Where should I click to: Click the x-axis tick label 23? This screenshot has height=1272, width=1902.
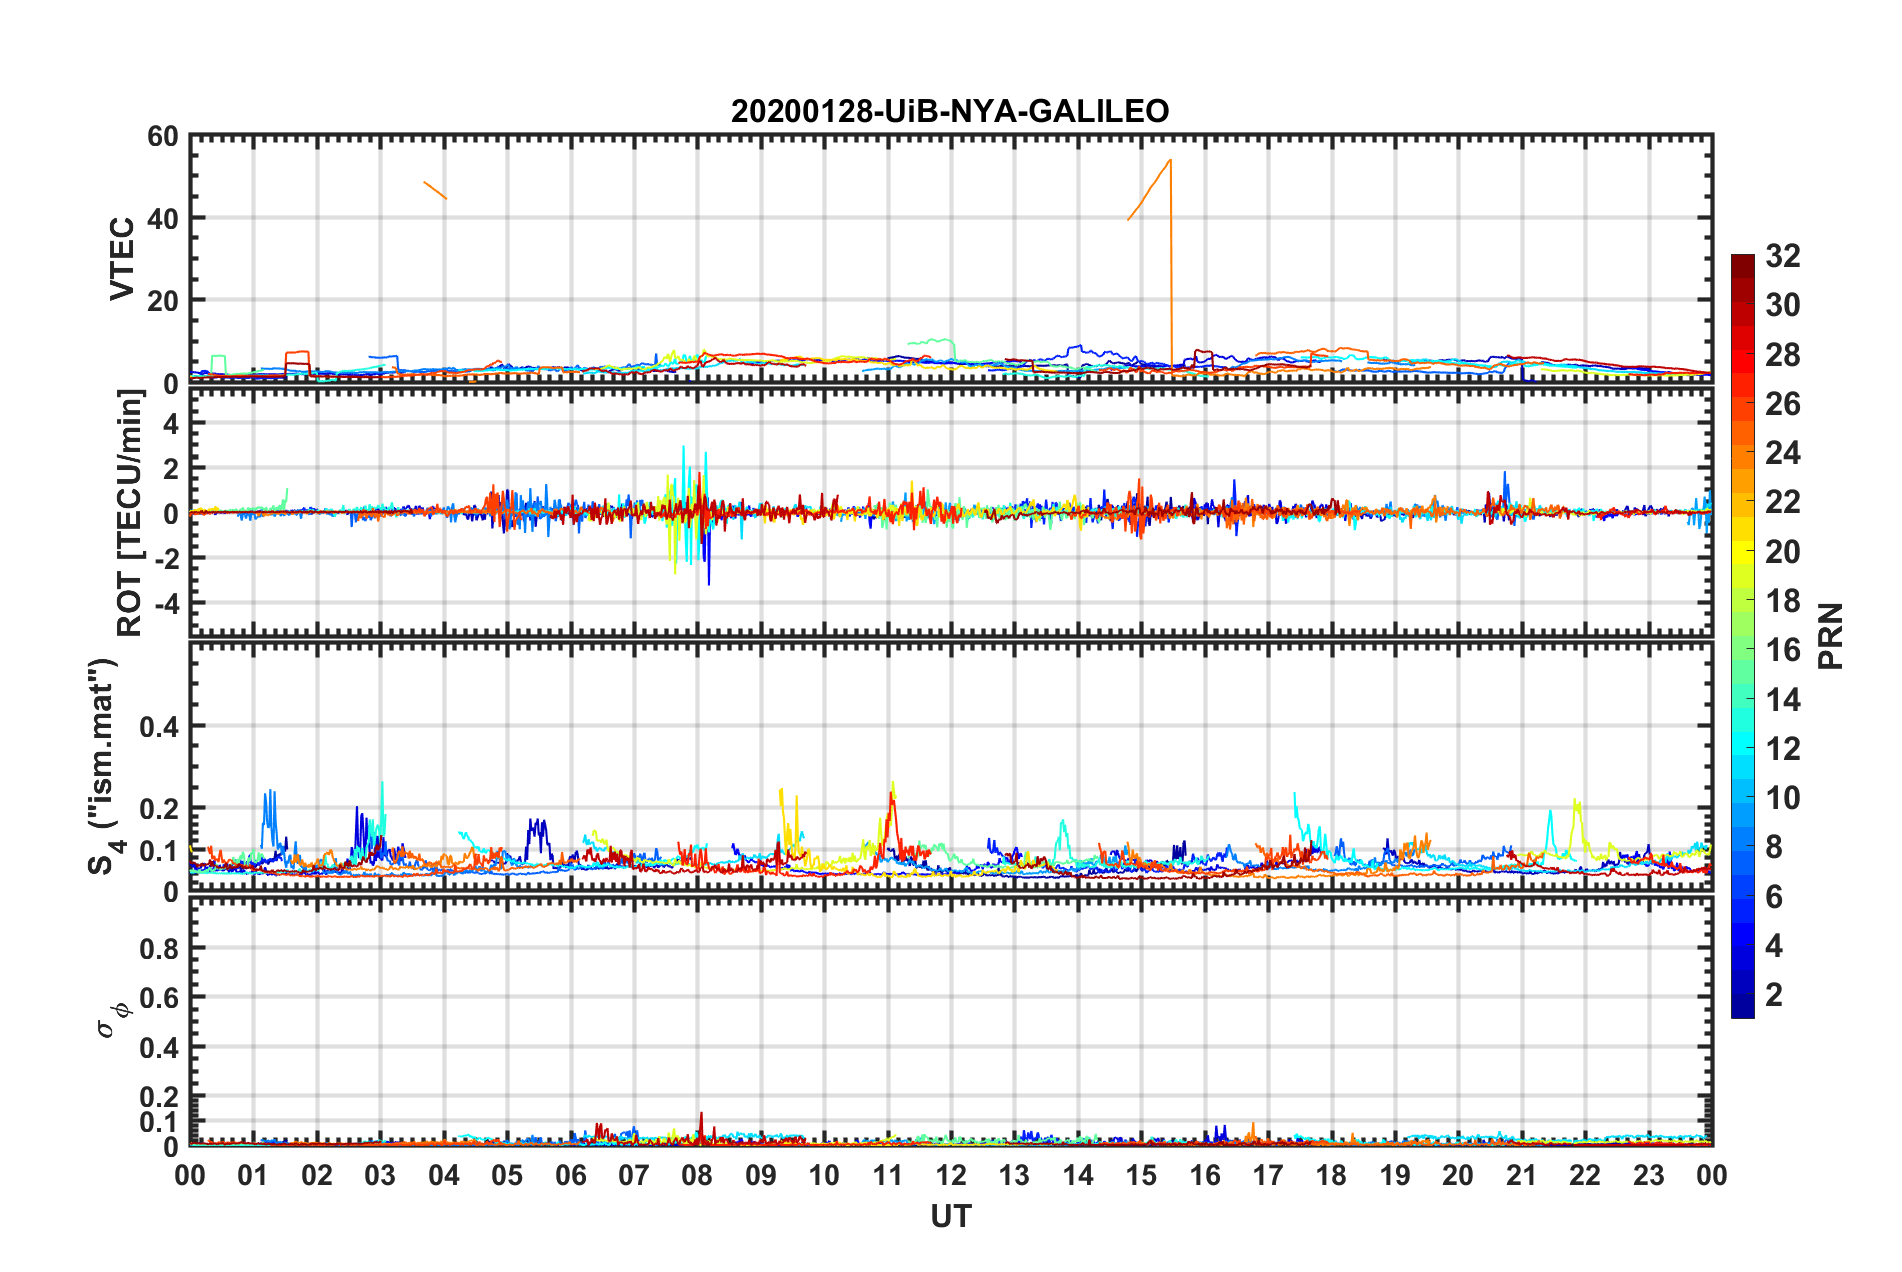pyautogui.click(x=1648, y=1175)
